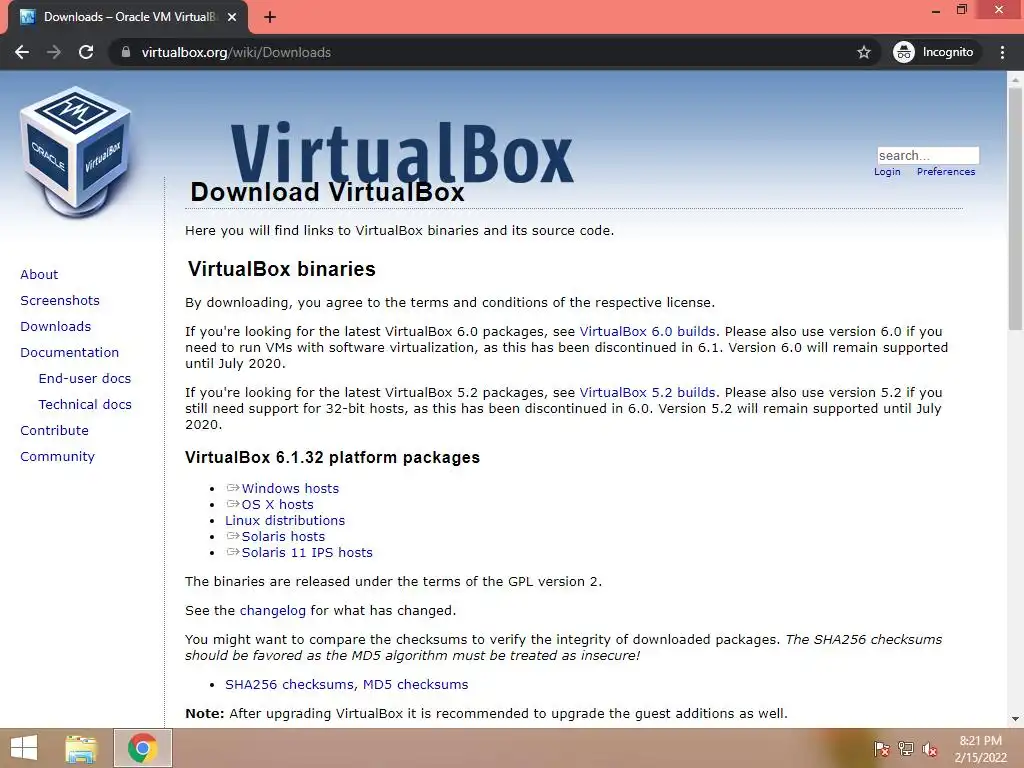This screenshot has width=1024, height=768.
Task: Open Screenshots in the sidebar
Action: pyautogui.click(x=60, y=300)
